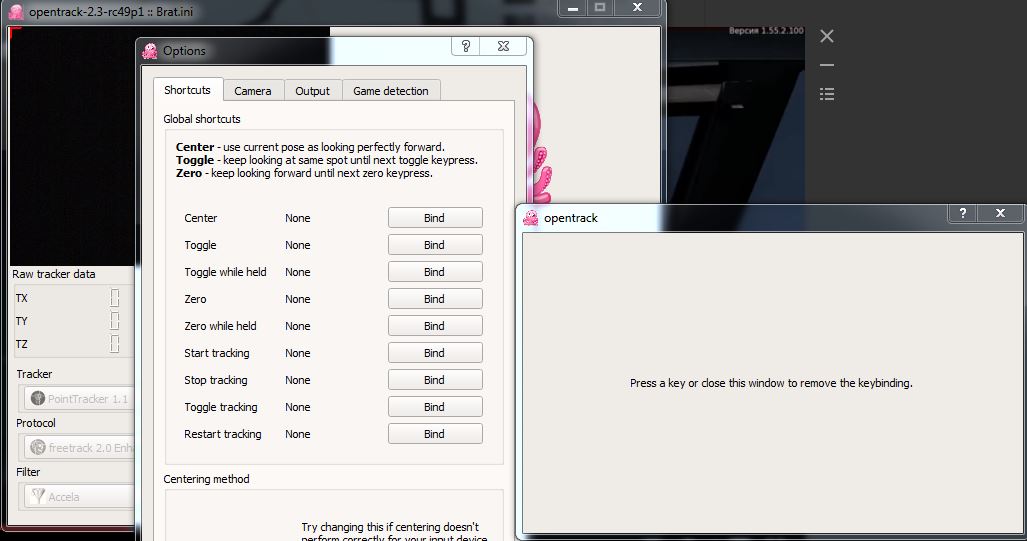
Task: Click the main opentrack window octopus icon
Action: point(16,12)
